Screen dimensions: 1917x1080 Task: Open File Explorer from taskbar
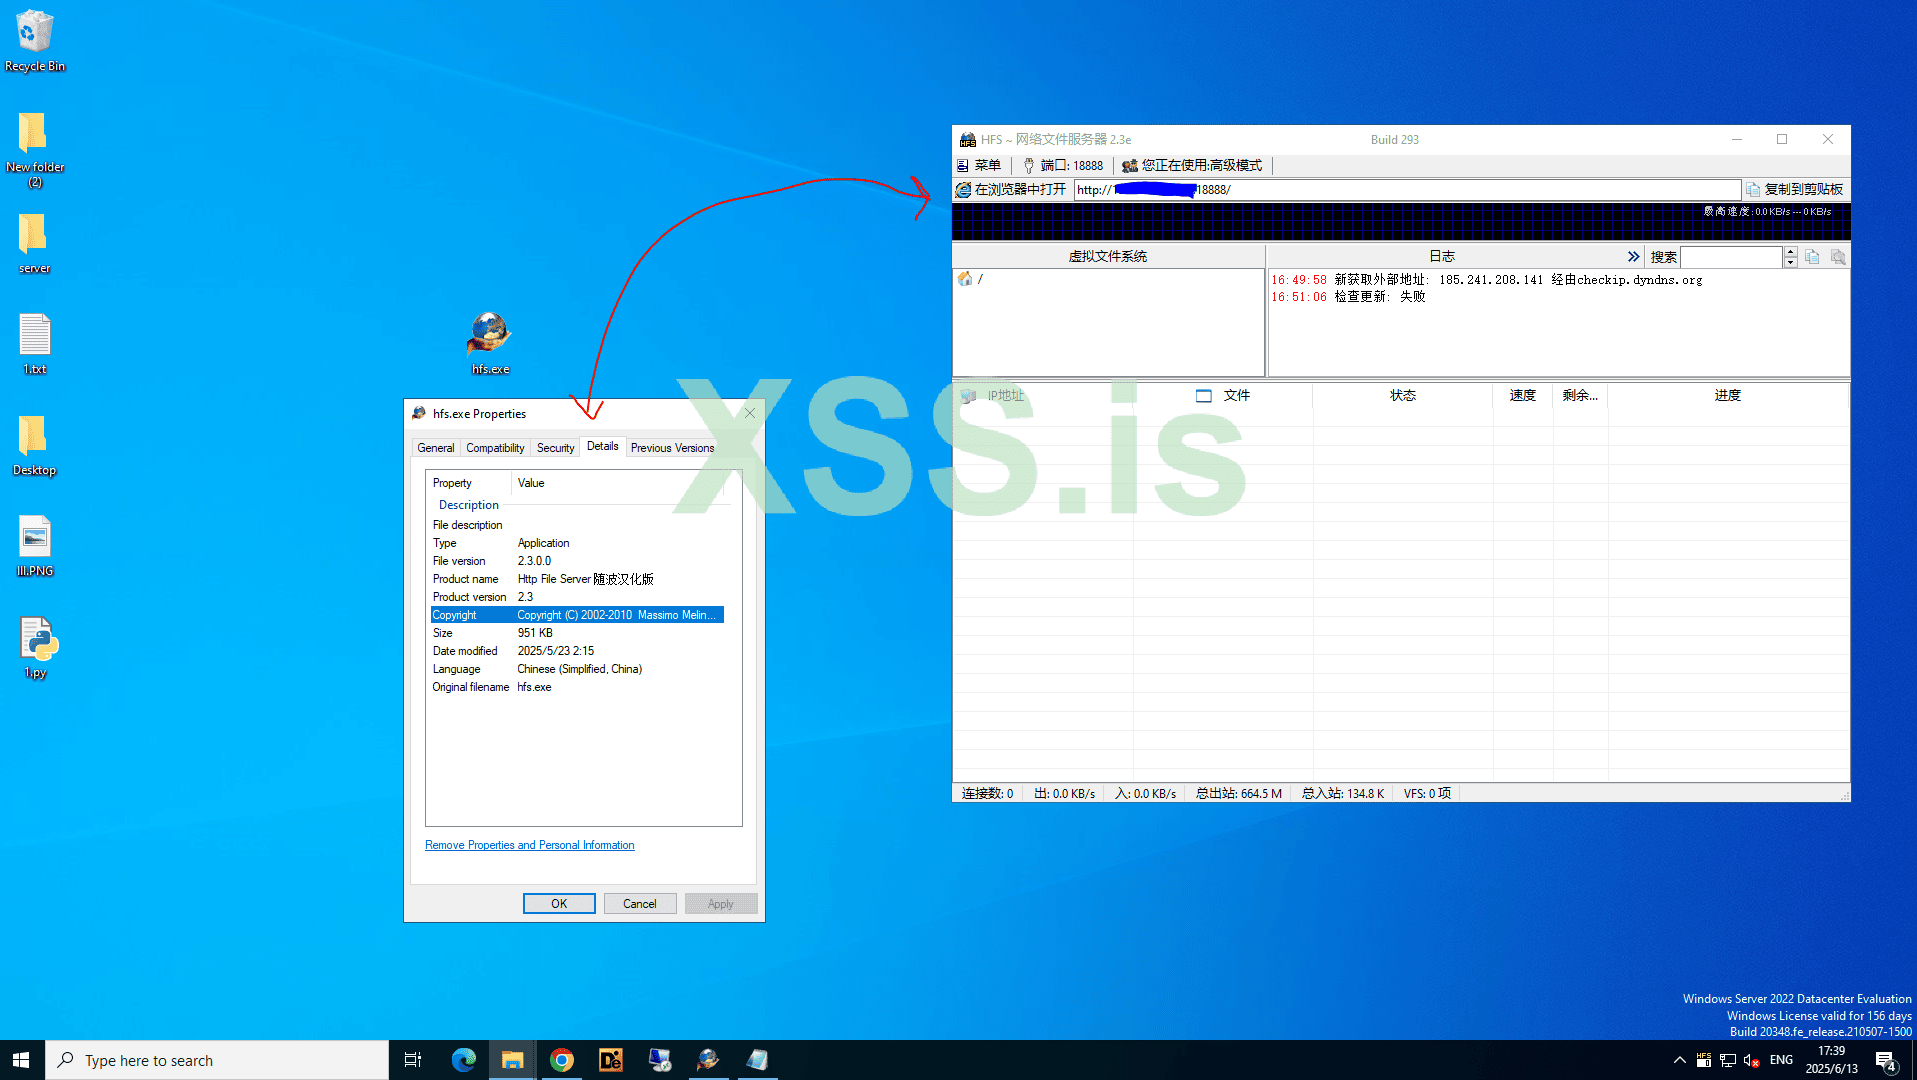click(x=513, y=1060)
